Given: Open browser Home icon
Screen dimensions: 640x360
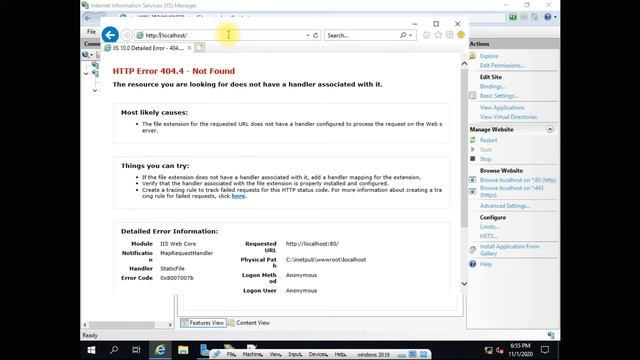Looking at the screenshot, I should (x=427, y=35).
